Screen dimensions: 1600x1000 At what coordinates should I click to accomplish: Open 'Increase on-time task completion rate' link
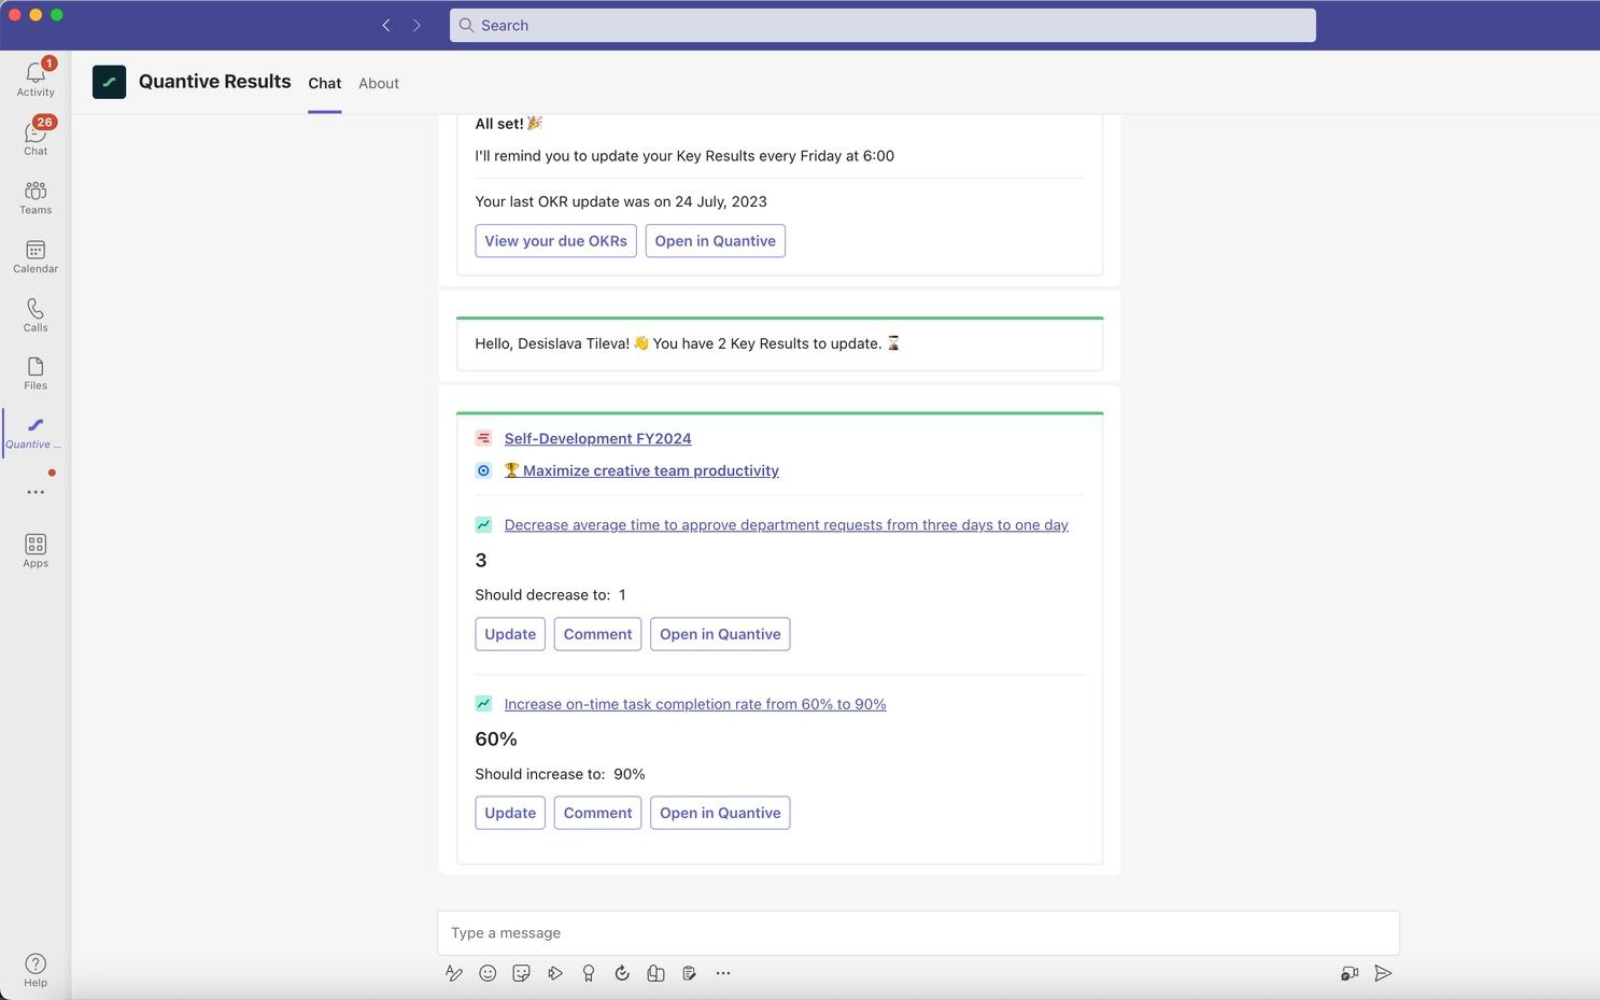tap(695, 703)
